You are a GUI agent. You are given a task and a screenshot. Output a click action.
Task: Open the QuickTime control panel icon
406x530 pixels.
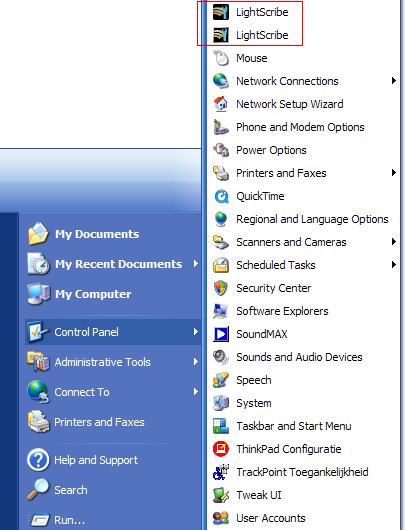[x=221, y=196]
